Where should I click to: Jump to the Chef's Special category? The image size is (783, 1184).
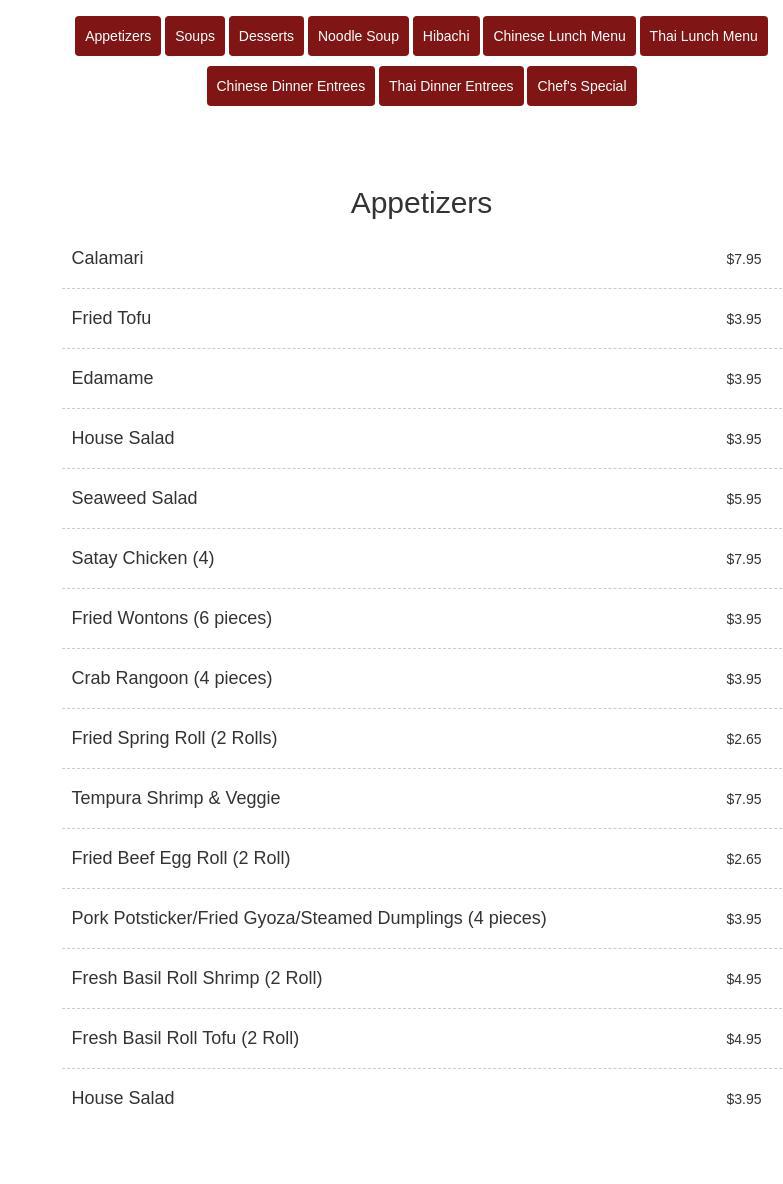pyautogui.click(x=582, y=86)
